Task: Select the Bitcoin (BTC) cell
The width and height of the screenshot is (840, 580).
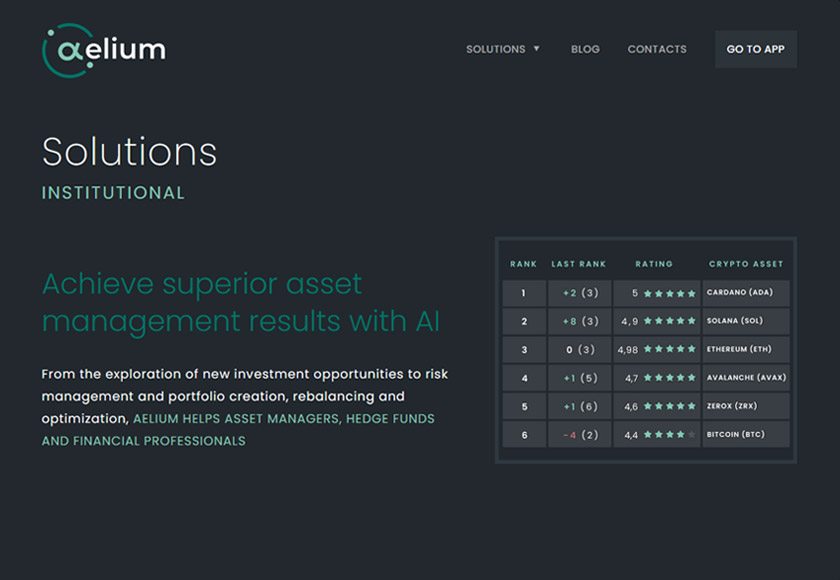Action: tap(746, 434)
